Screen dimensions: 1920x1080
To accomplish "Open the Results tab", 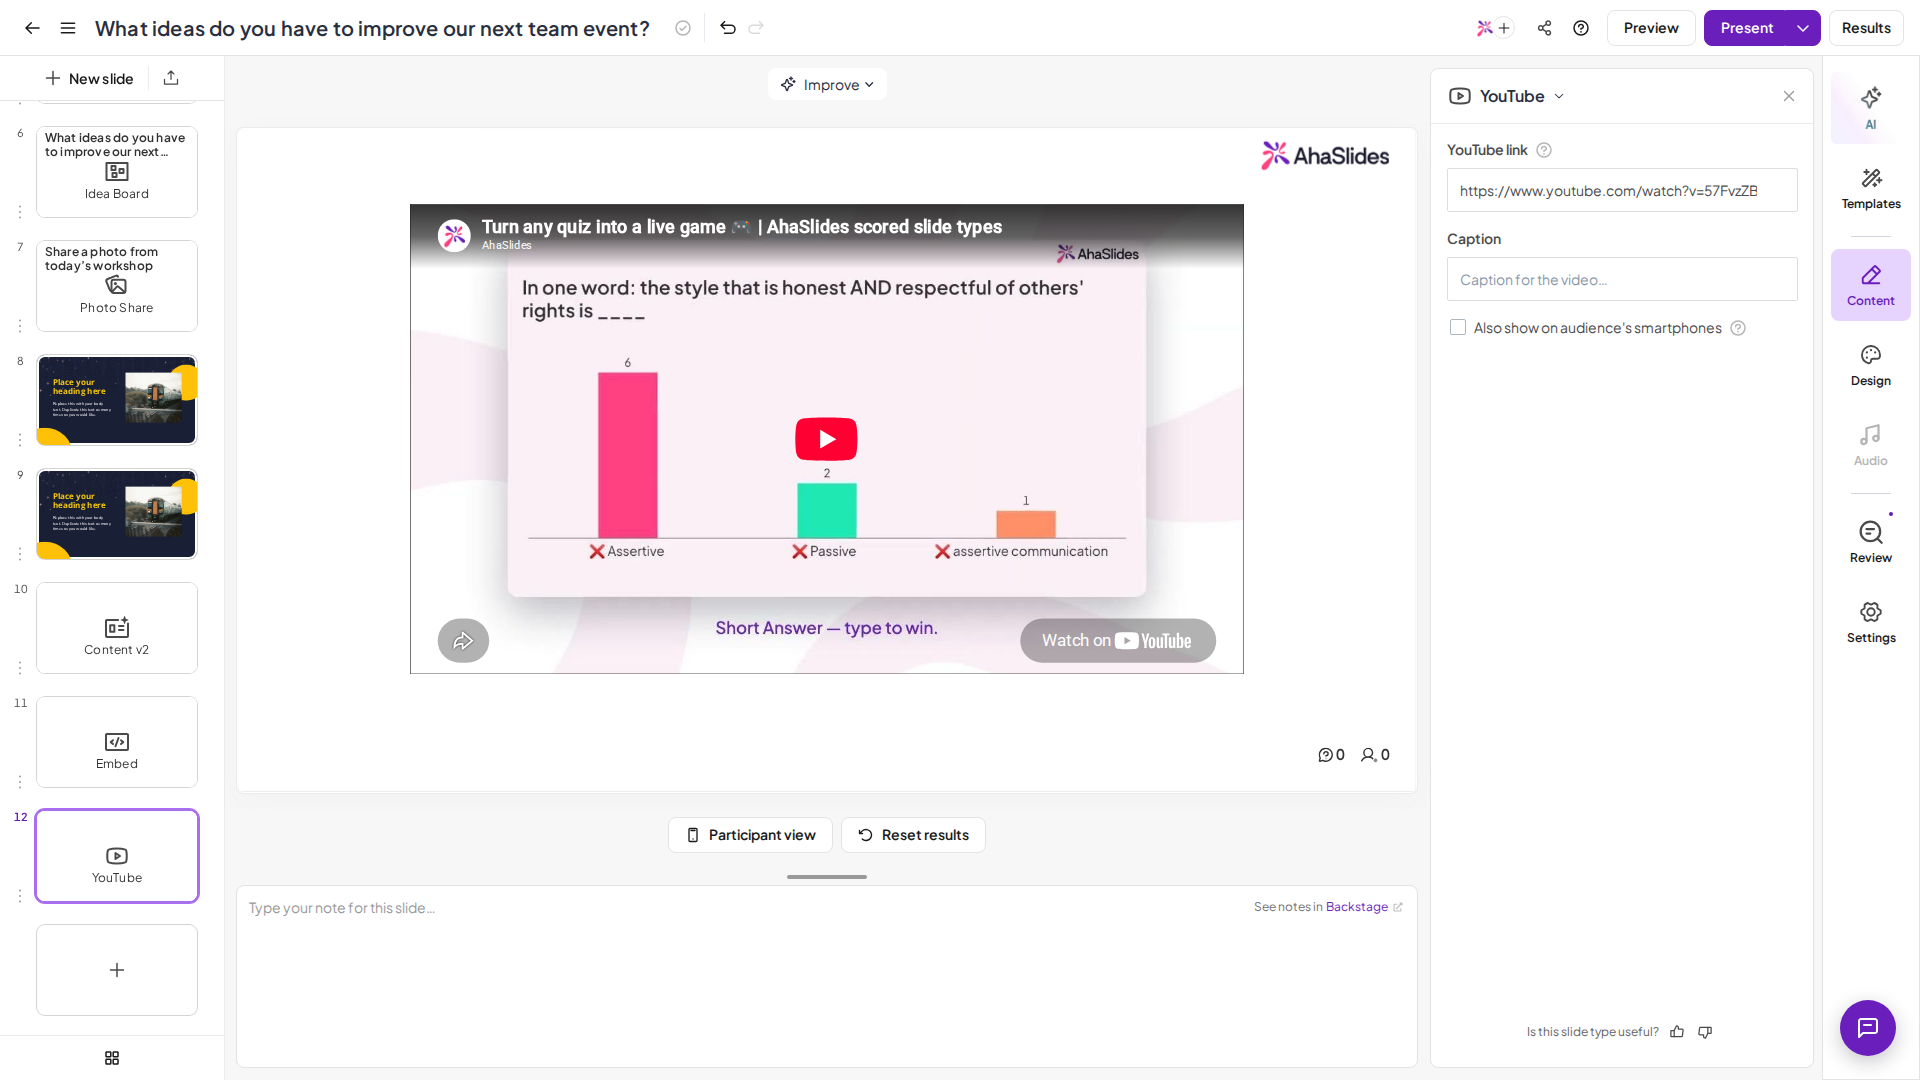I will [x=1866, y=28].
